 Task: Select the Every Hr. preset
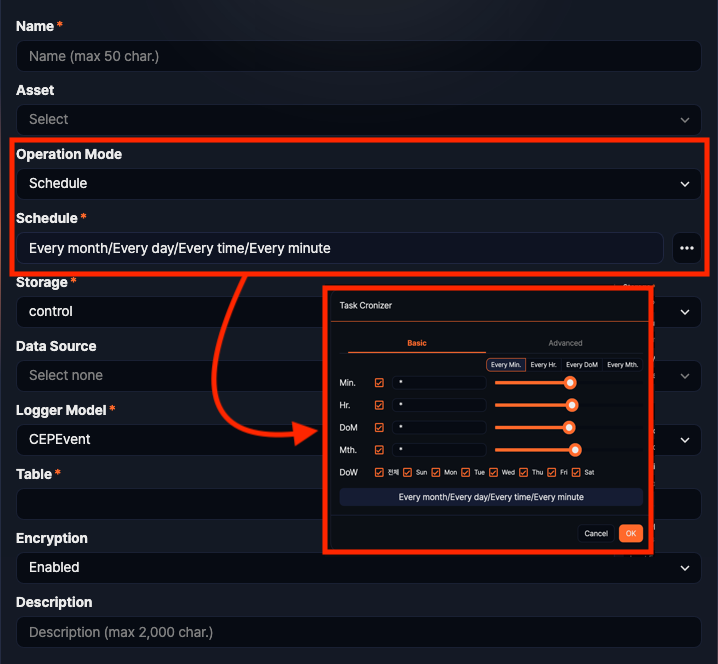pos(544,365)
